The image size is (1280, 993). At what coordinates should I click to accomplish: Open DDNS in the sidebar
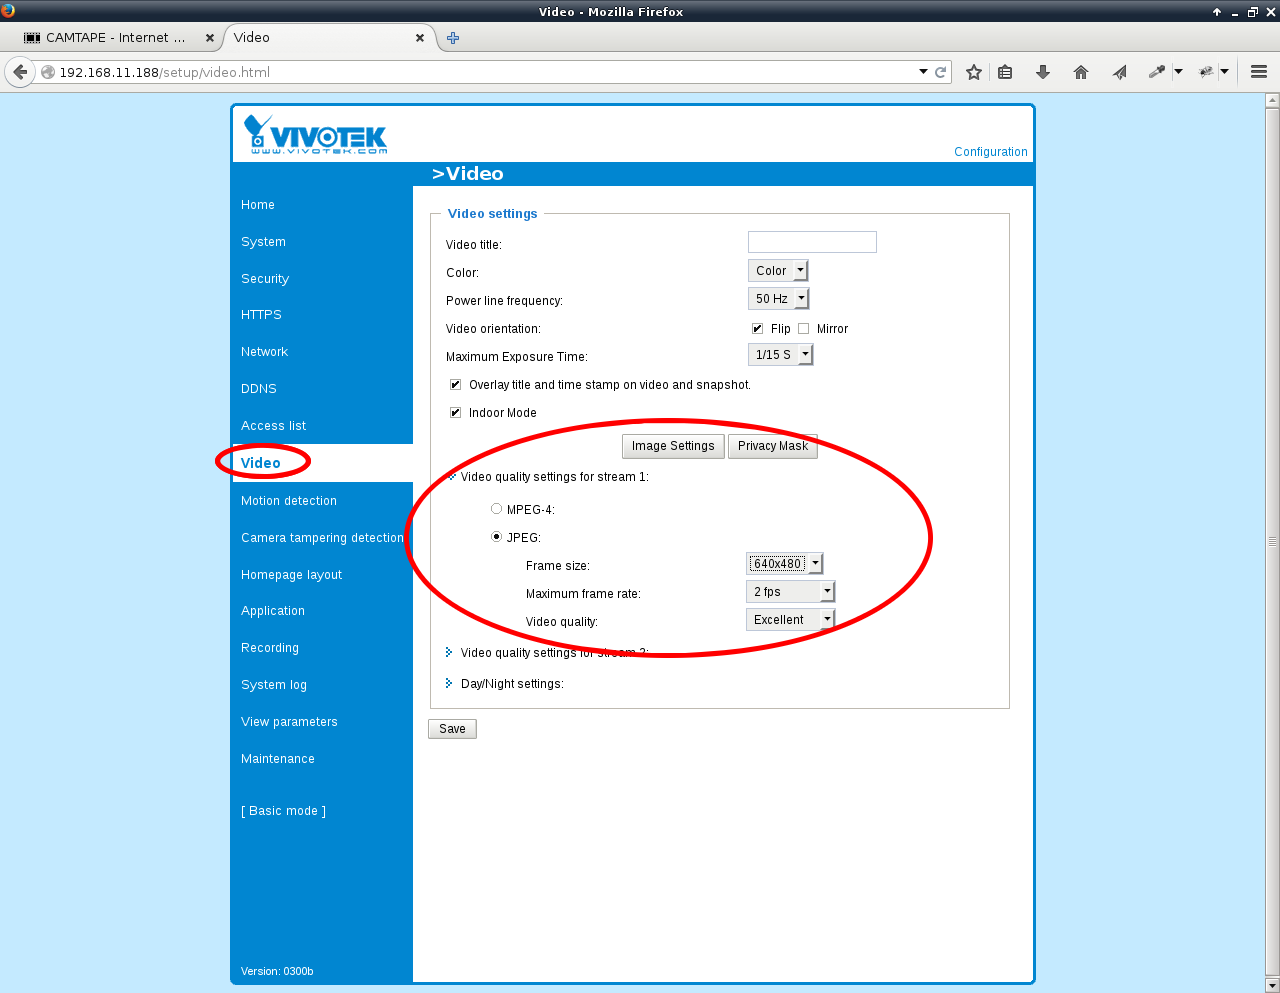[259, 389]
